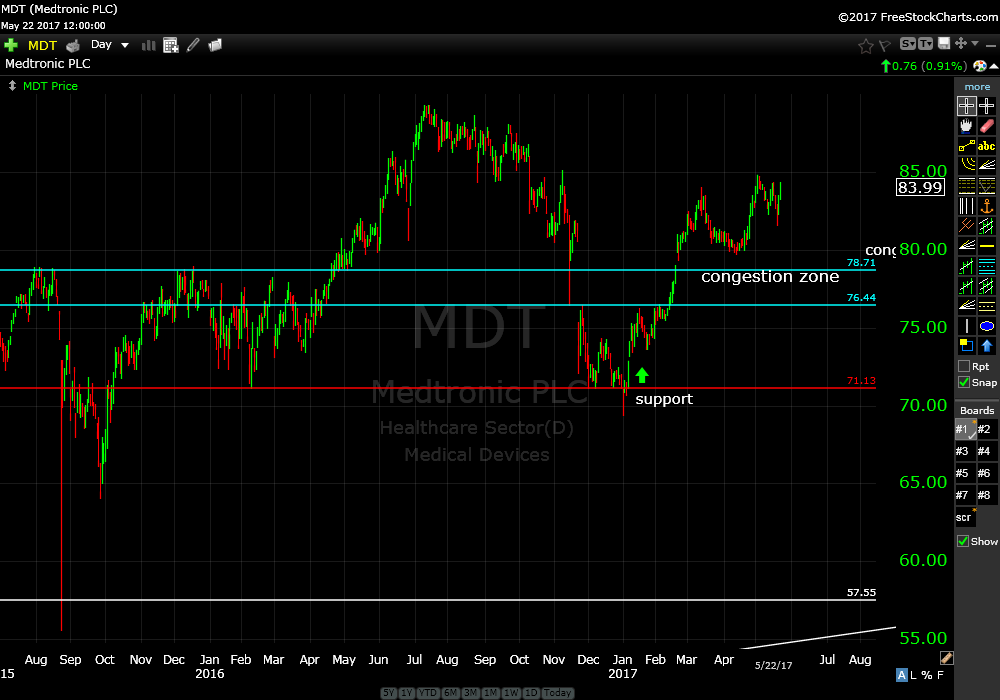Uncheck the Show checkbox
1000x700 pixels.
[x=964, y=541]
